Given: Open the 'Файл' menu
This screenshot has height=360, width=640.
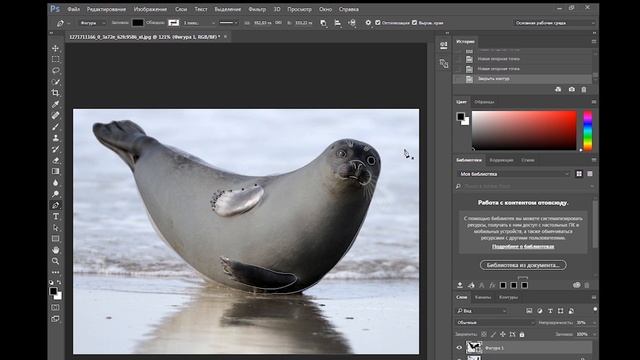Looking at the screenshot, I should 73,9.
